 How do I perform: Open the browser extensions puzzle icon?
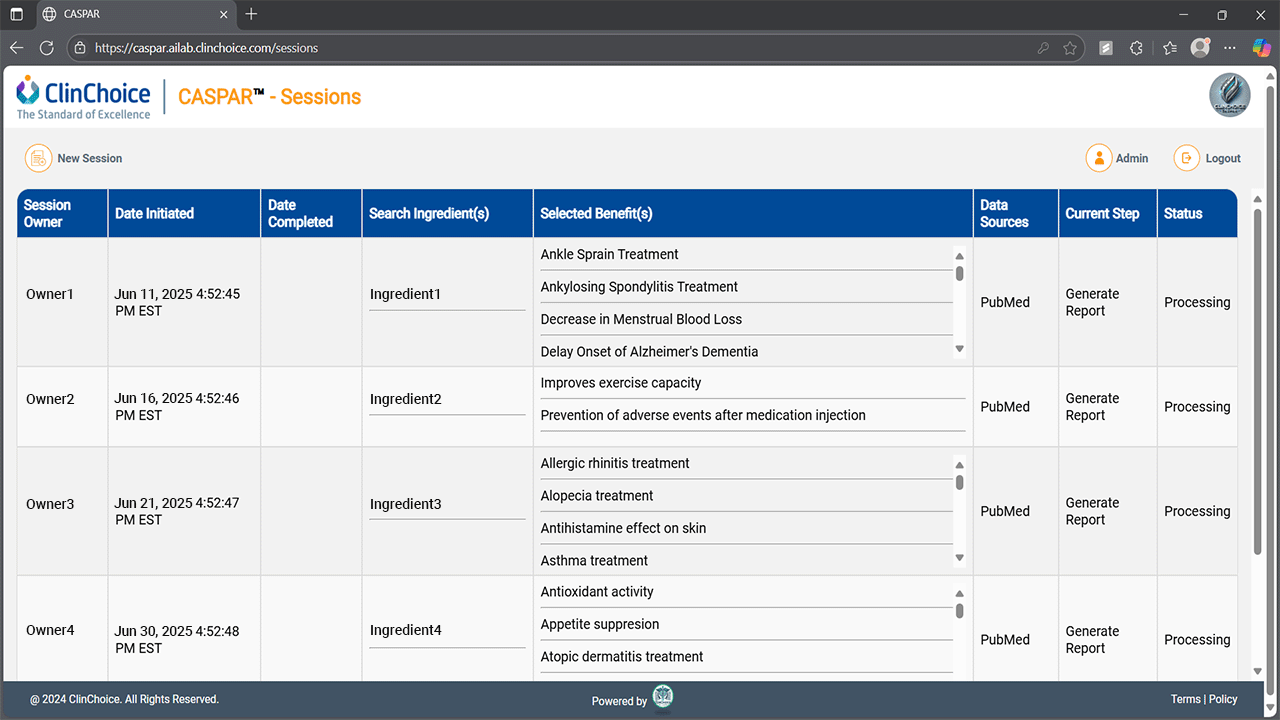coord(1136,48)
